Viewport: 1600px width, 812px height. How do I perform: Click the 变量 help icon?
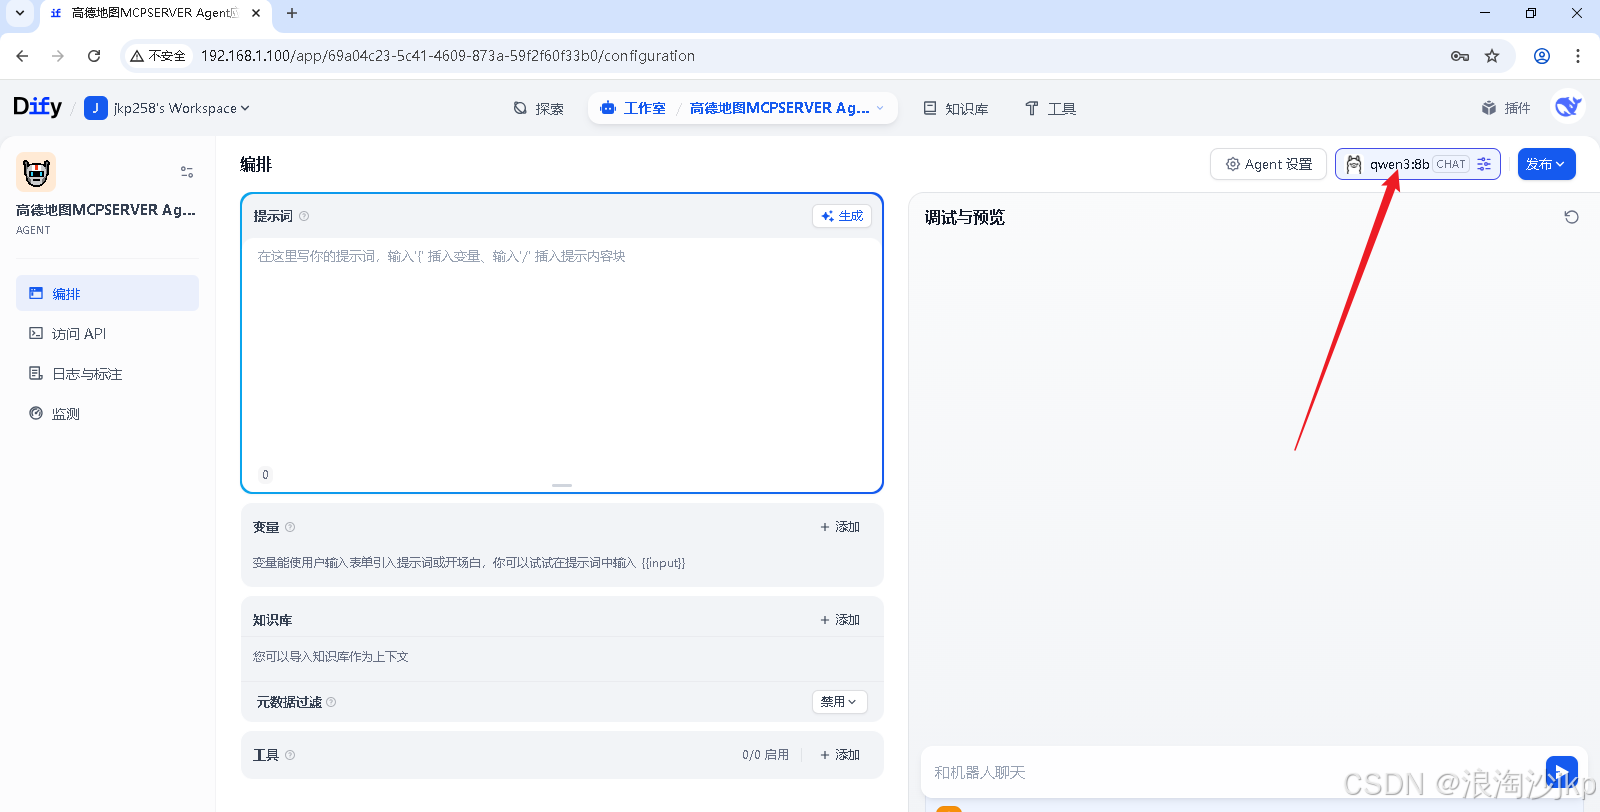click(x=290, y=527)
